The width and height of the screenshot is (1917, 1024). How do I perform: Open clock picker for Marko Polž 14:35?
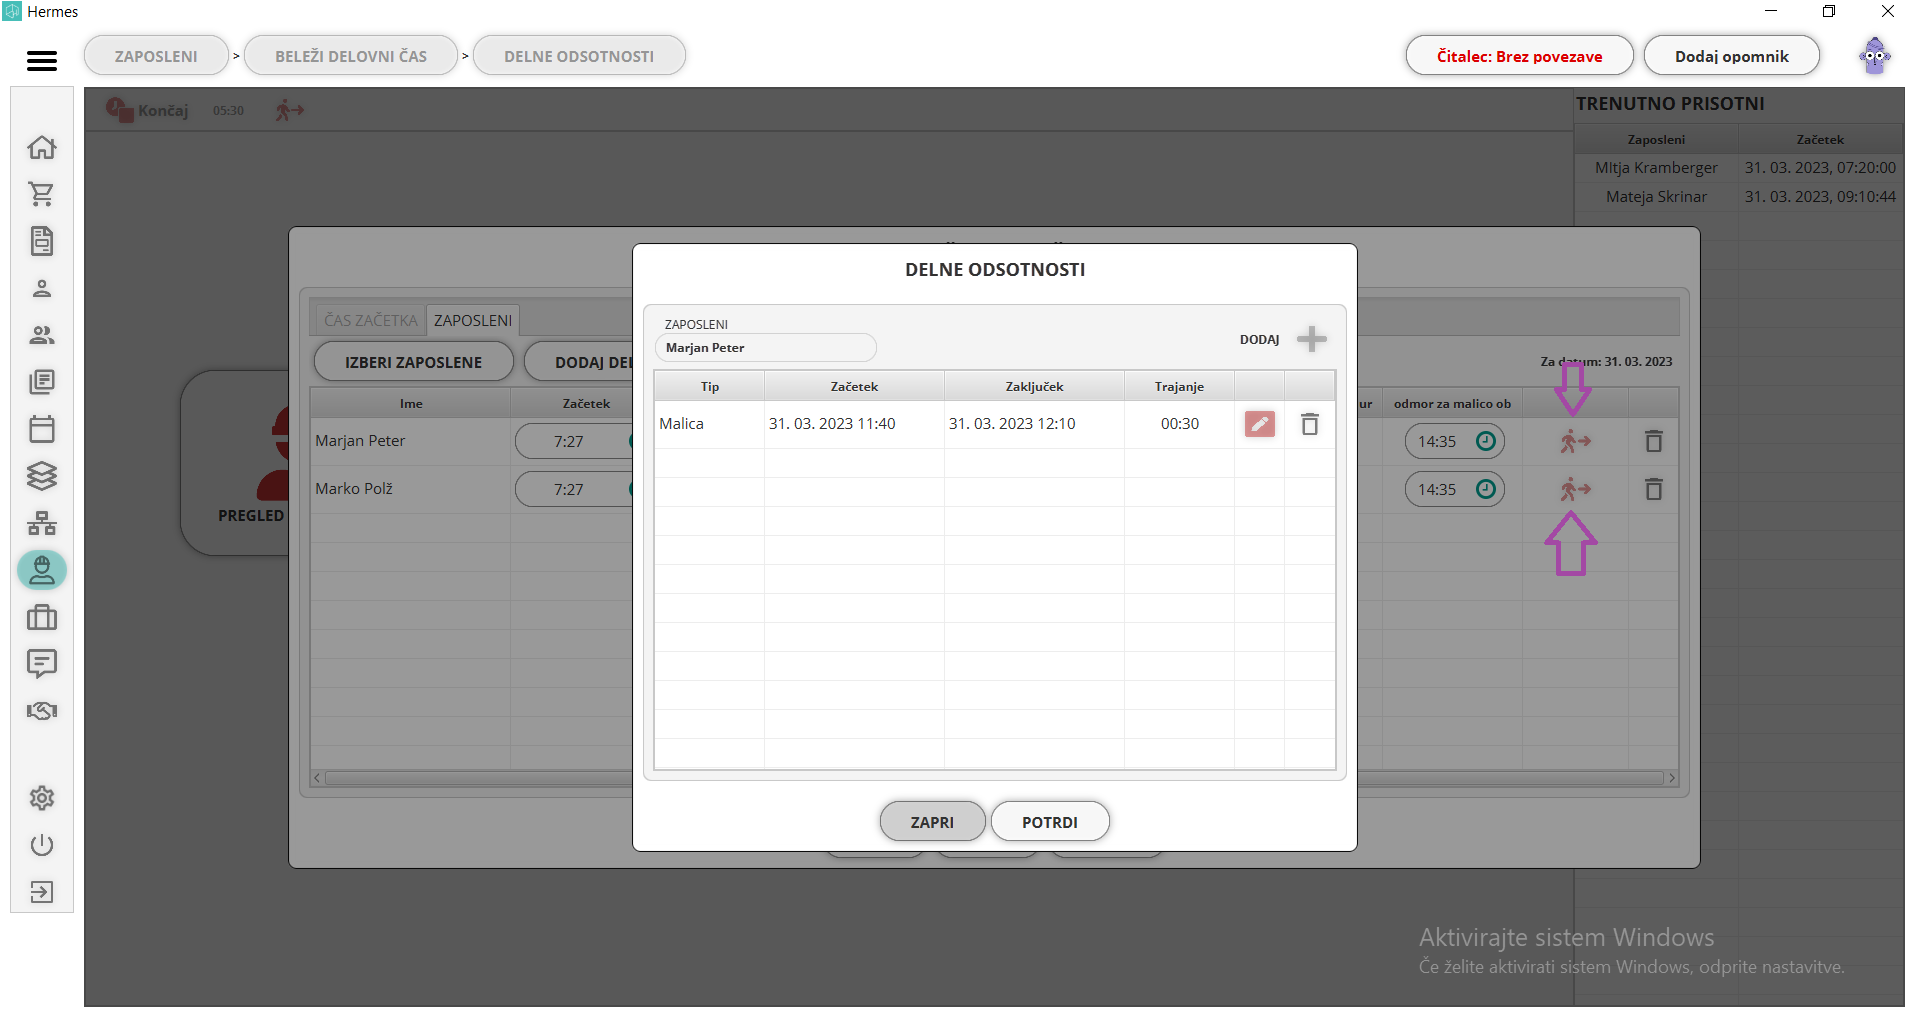tap(1485, 489)
